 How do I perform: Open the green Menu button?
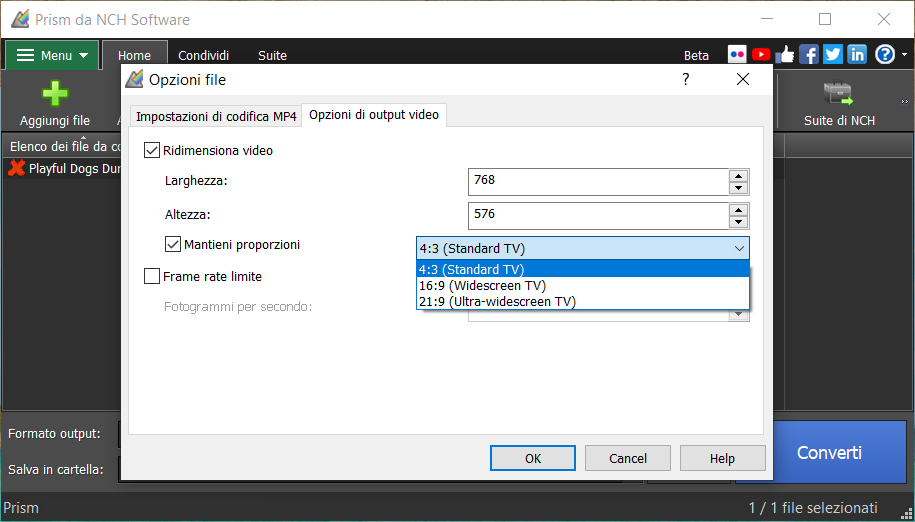tap(52, 55)
